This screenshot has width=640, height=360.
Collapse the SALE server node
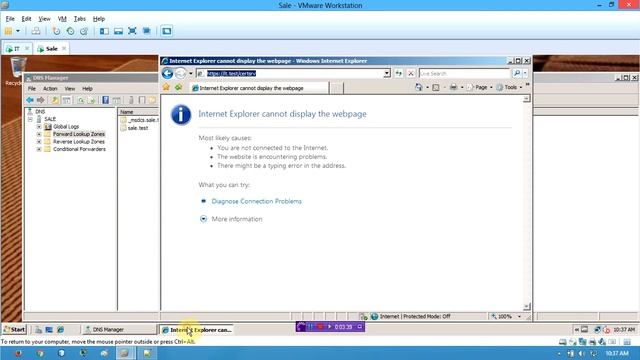(x=30, y=119)
